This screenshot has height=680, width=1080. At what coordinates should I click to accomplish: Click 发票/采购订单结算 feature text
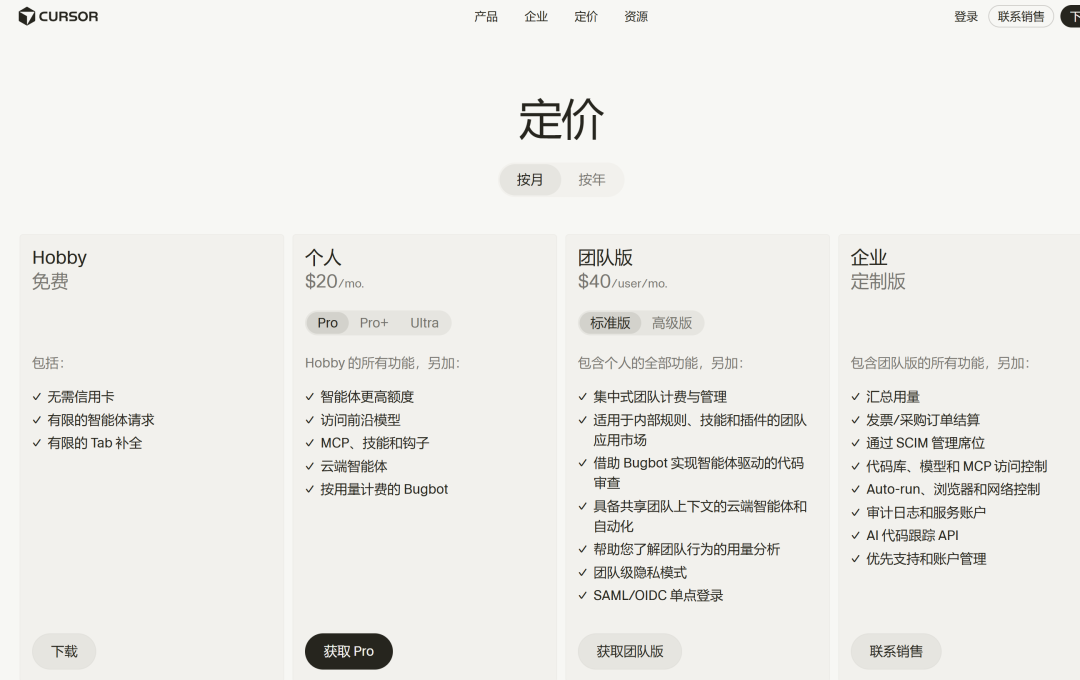tap(923, 420)
